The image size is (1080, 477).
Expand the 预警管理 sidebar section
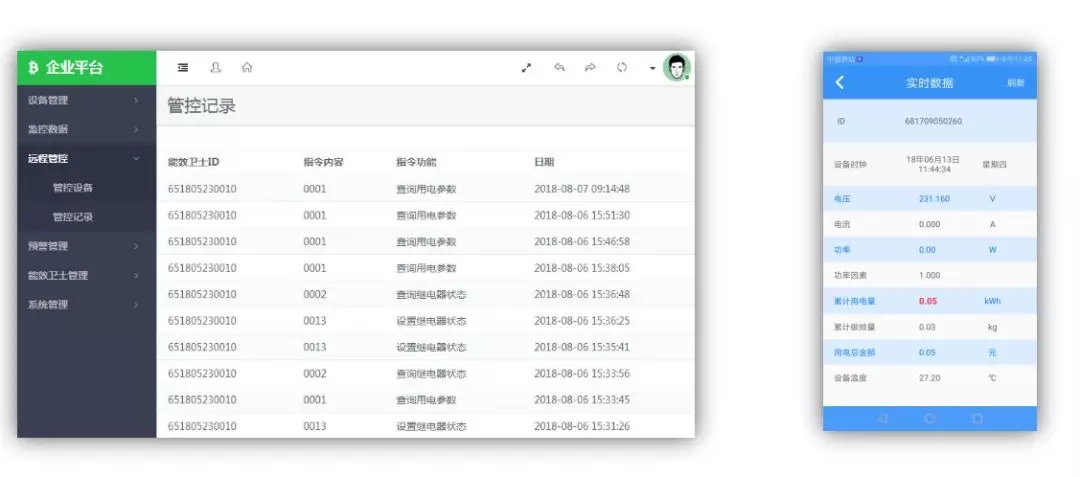[84, 246]
